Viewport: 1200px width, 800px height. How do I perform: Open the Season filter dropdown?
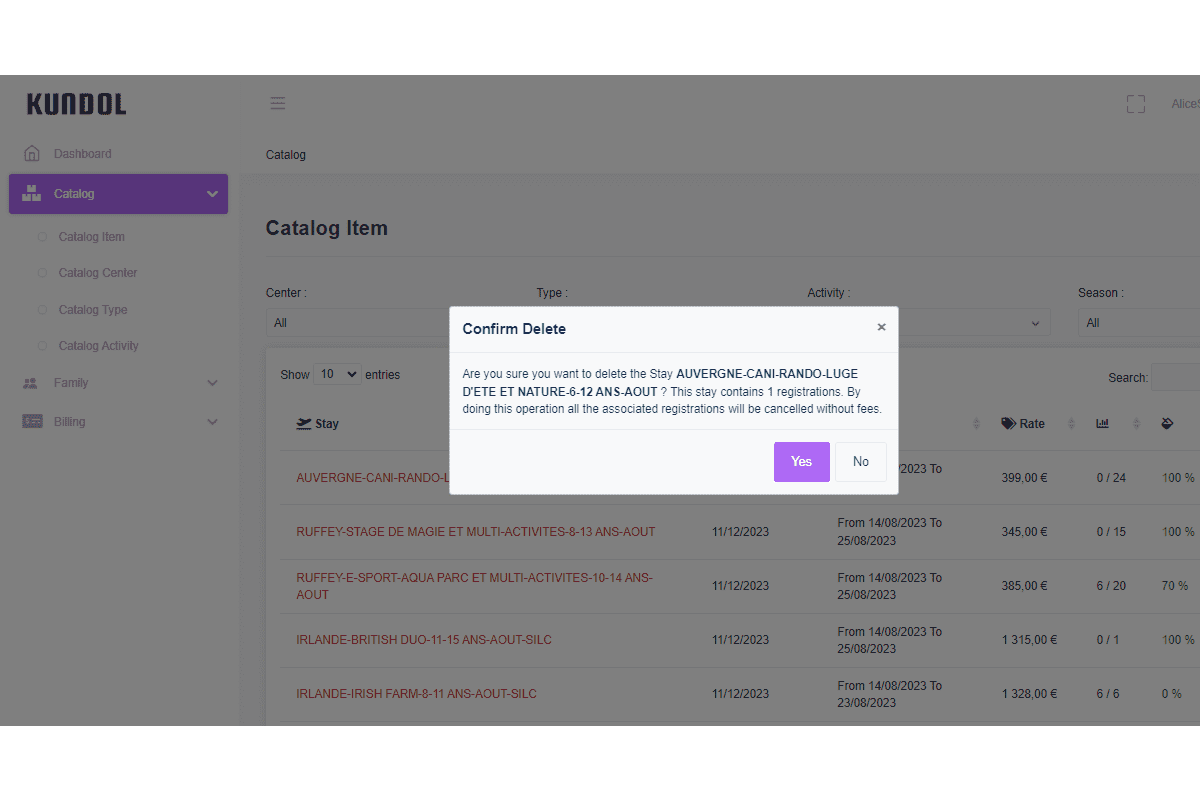[1138, 323]
